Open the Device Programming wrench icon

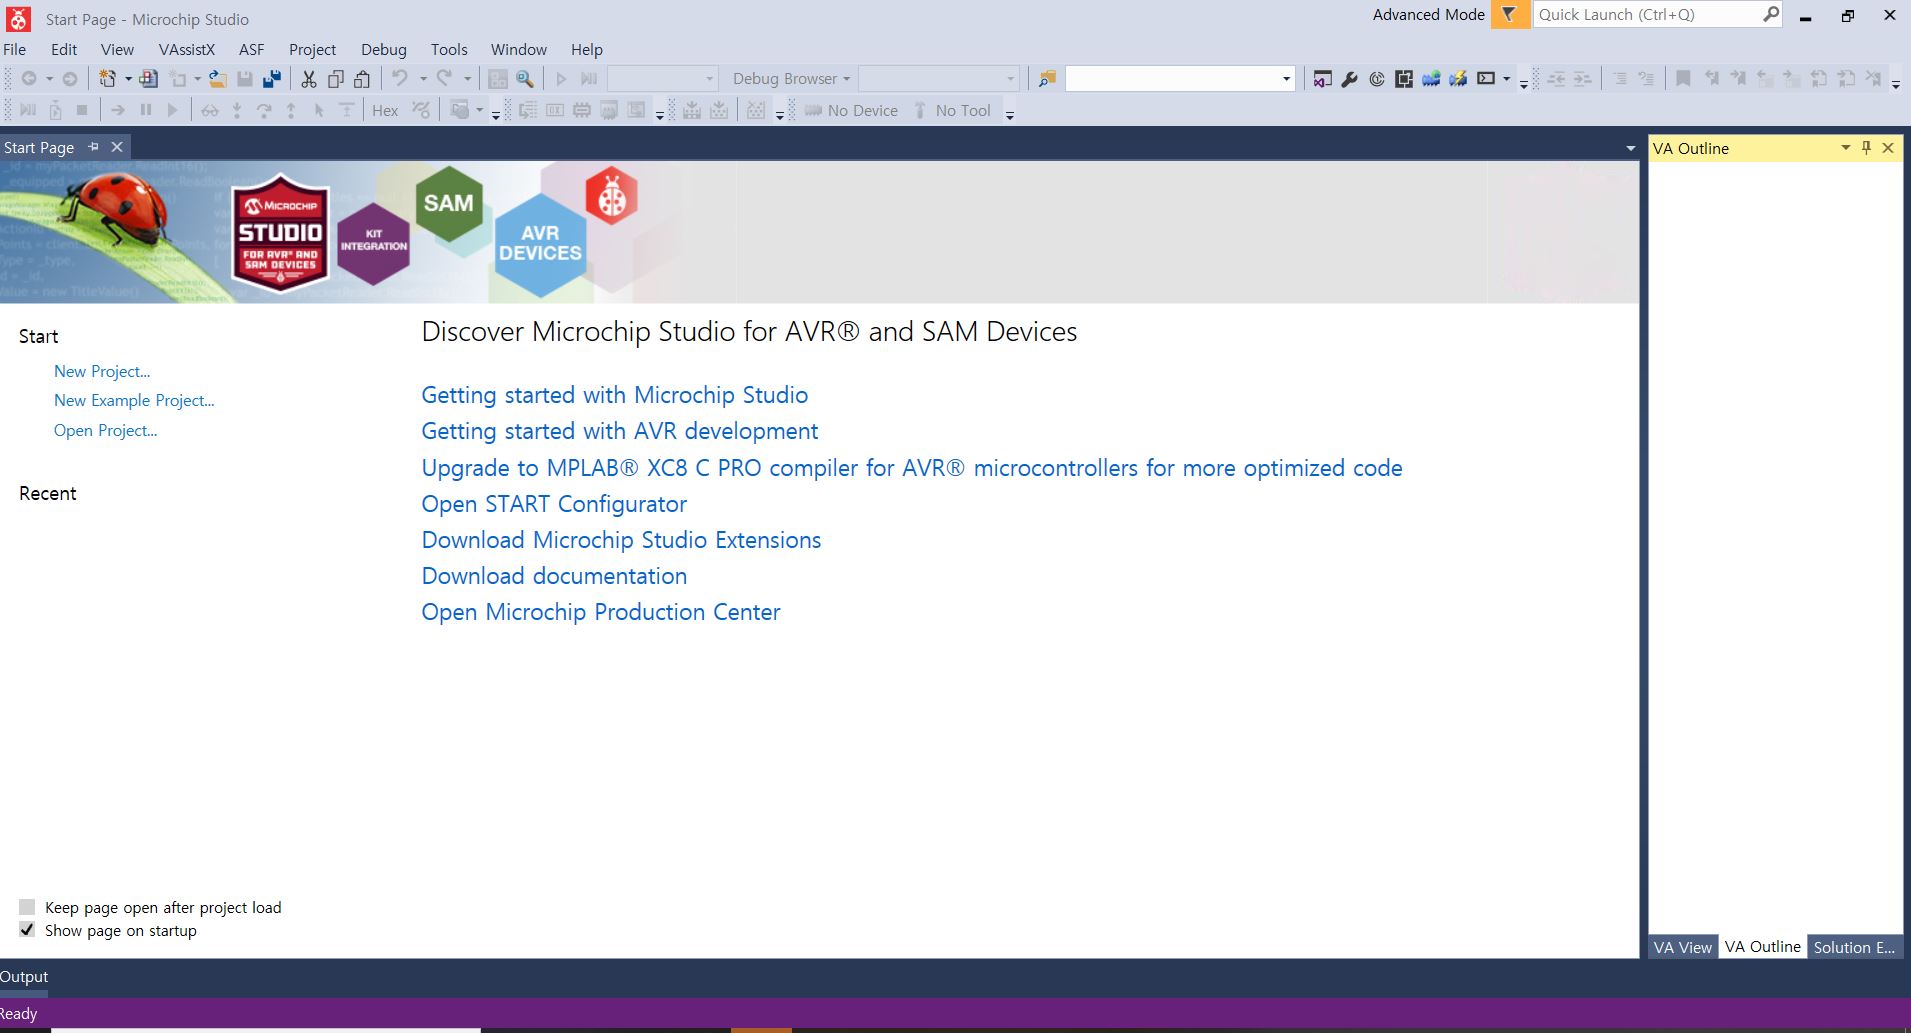[1350, 79]
